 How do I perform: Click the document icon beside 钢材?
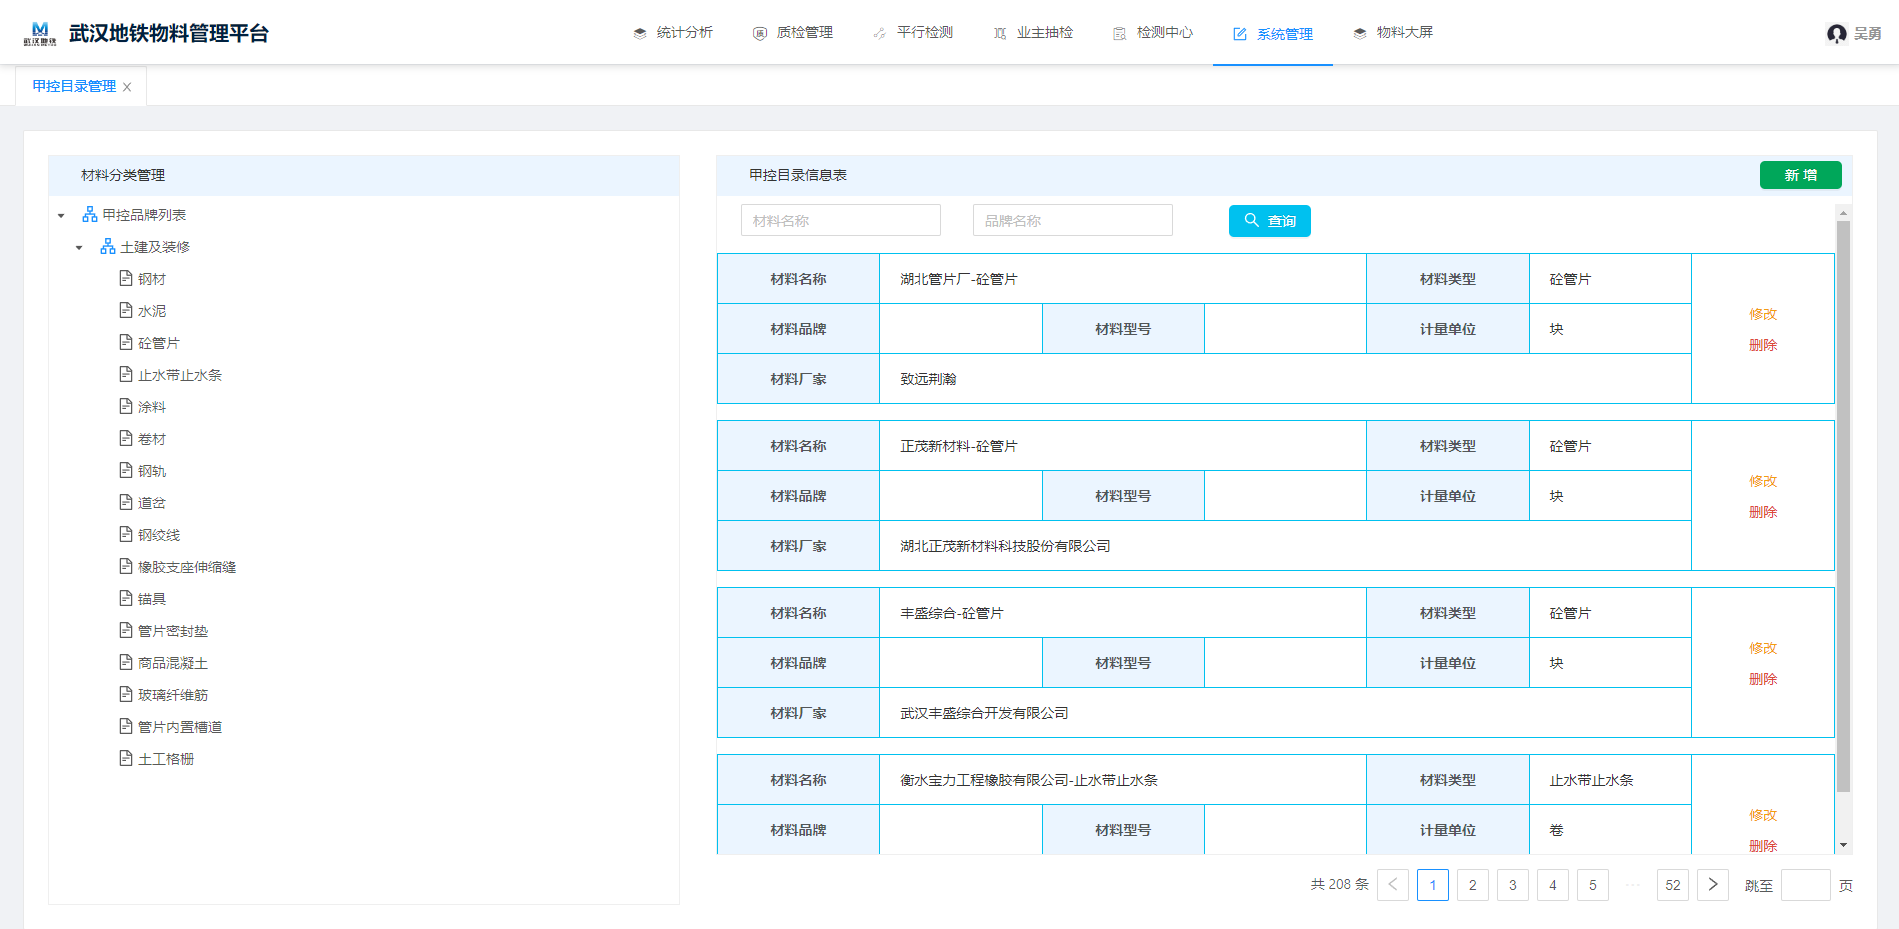126,279
